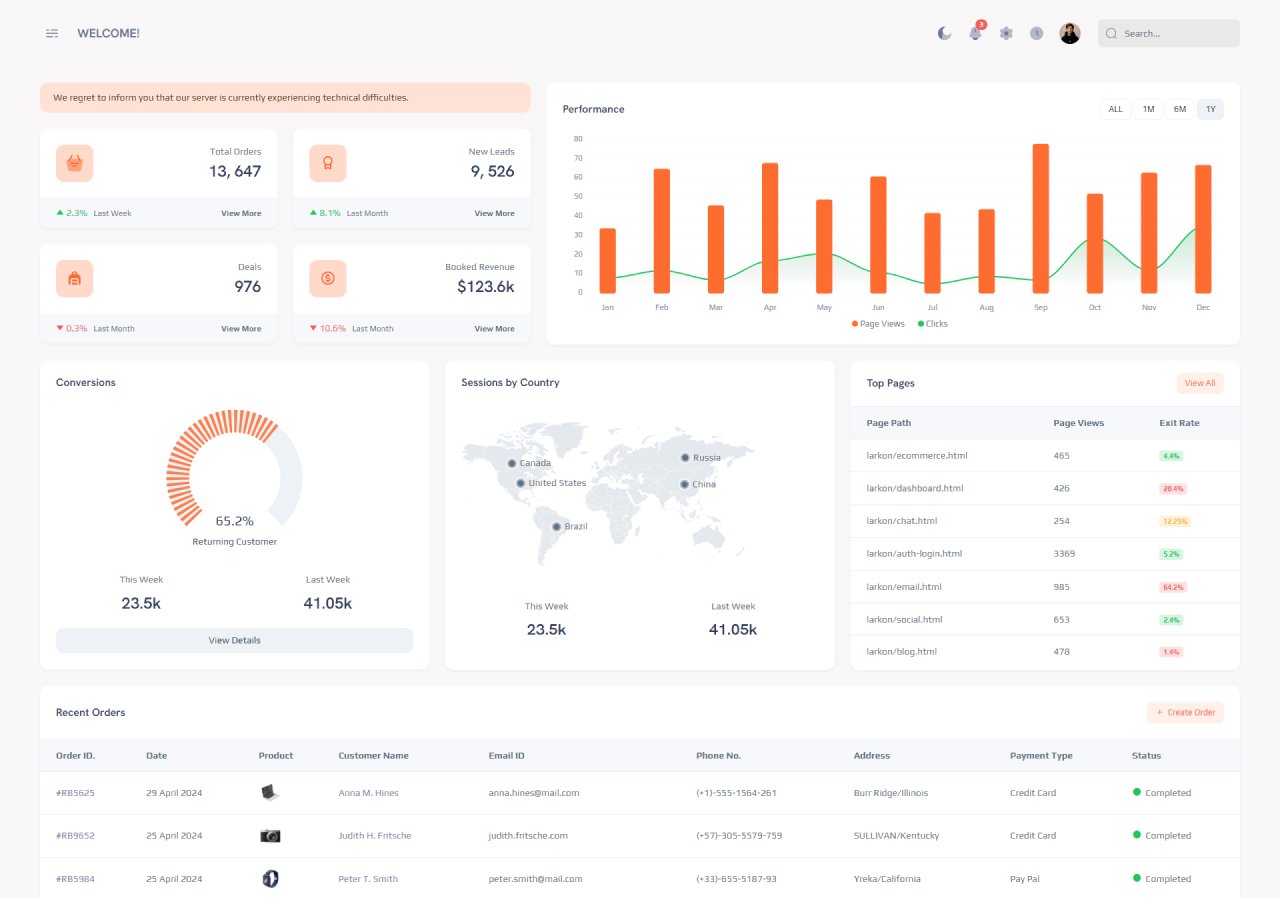The width and height of the screenshot is (1280, 898).
Task: Click the Deals briefcase icon
Action: (x=74, y=278)
